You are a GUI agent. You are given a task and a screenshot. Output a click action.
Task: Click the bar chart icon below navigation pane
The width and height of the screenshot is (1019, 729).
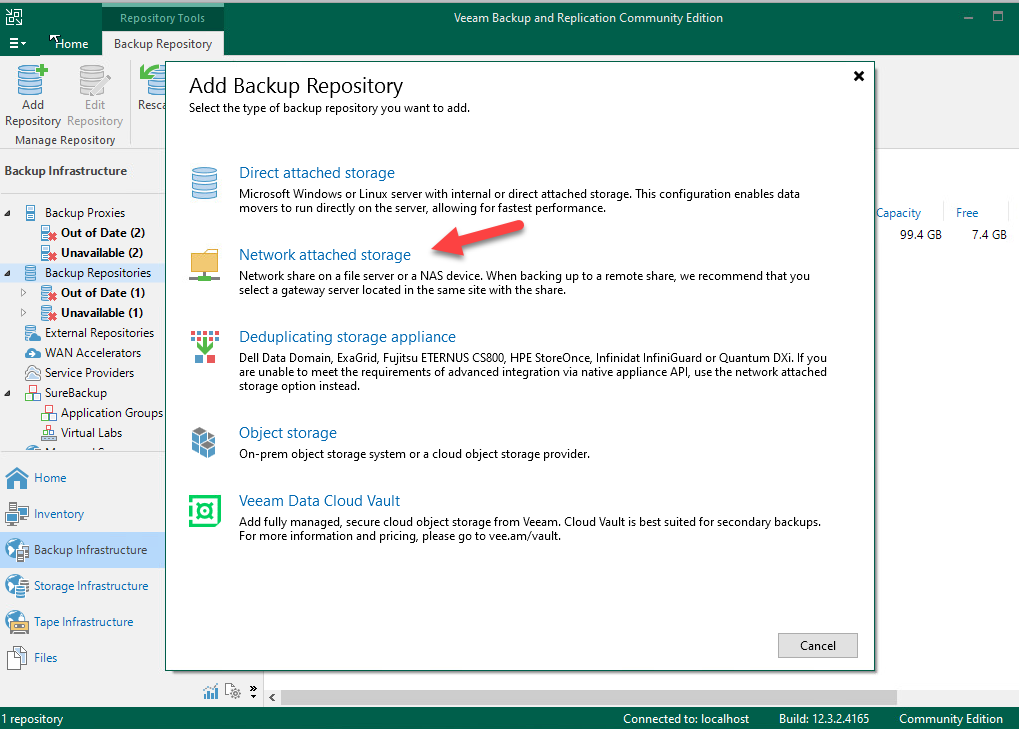[x=211, y=691]
